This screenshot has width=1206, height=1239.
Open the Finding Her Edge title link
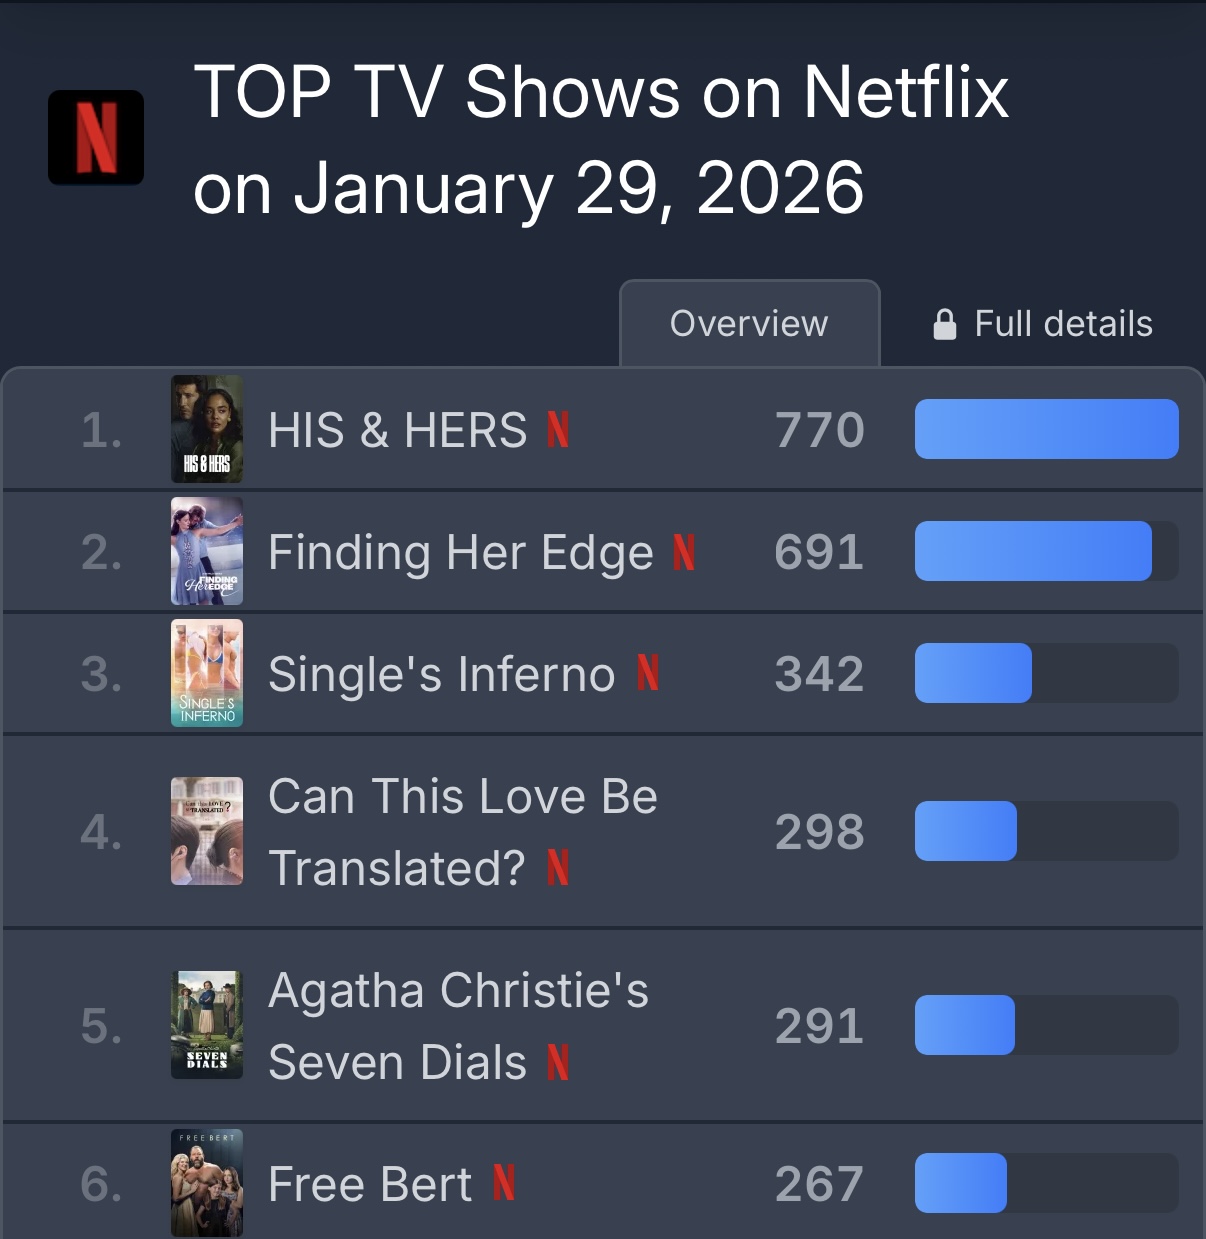[461, 553]
